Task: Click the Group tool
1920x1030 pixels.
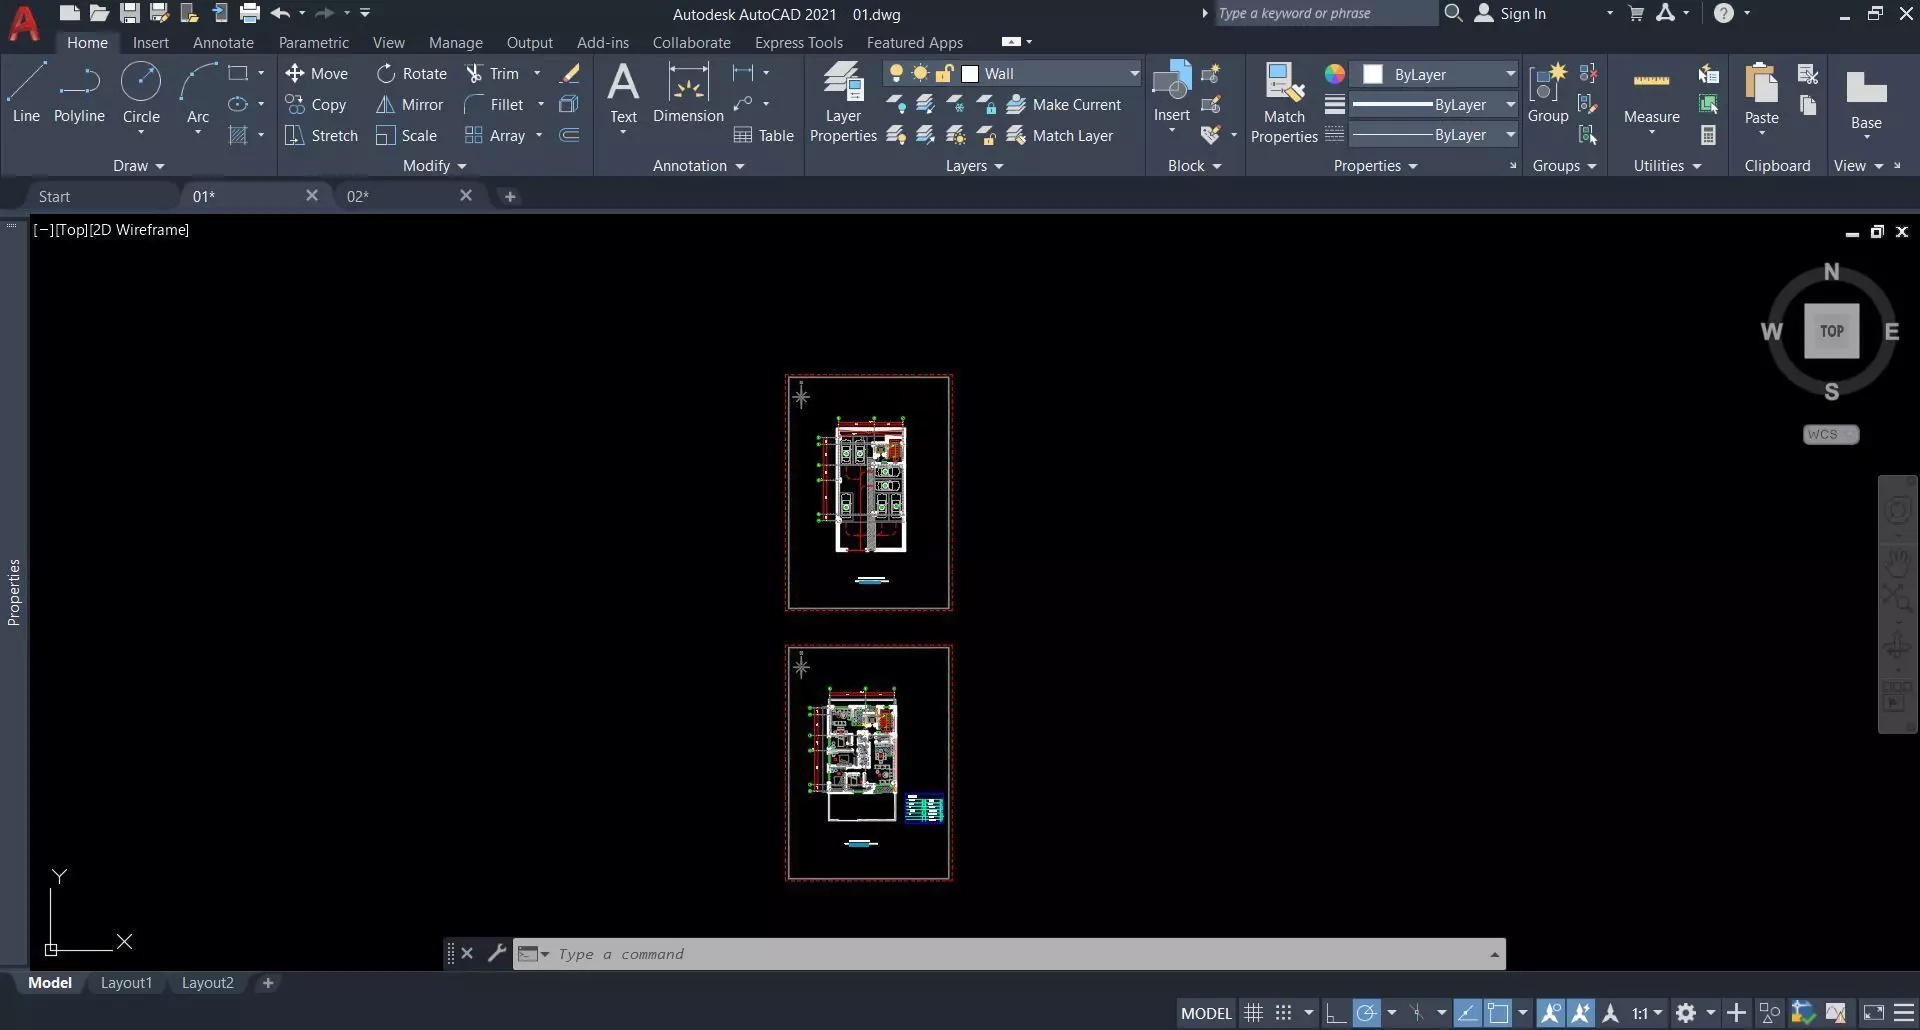Action: (1548, 92)
